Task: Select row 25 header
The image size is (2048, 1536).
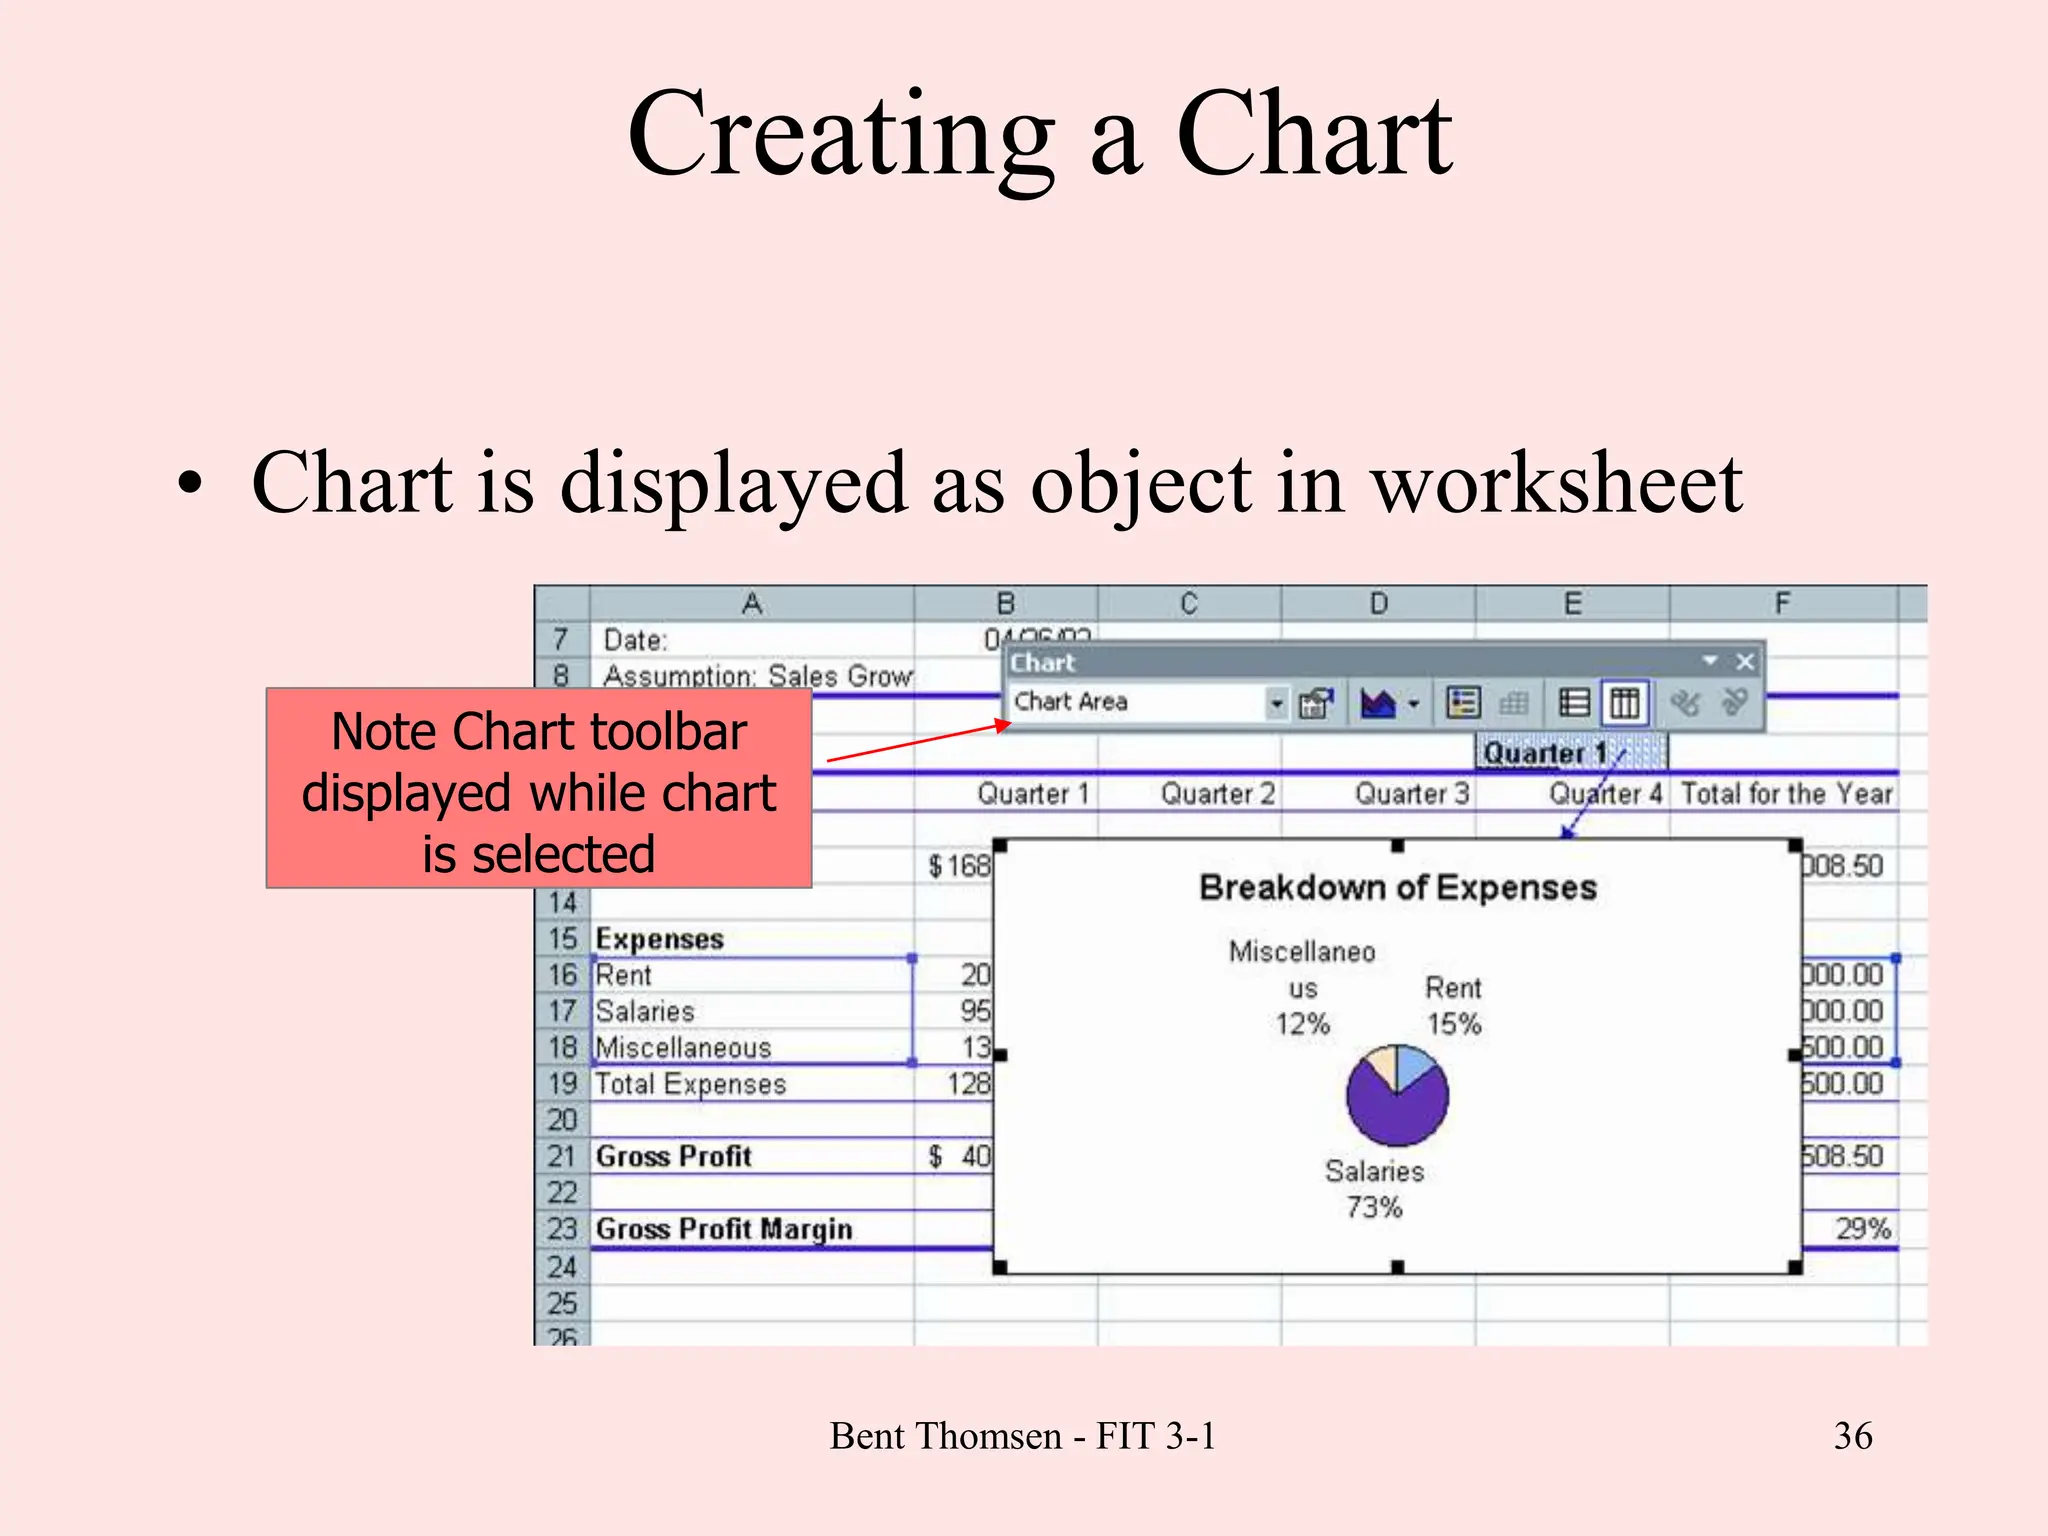Action: 562,1303
